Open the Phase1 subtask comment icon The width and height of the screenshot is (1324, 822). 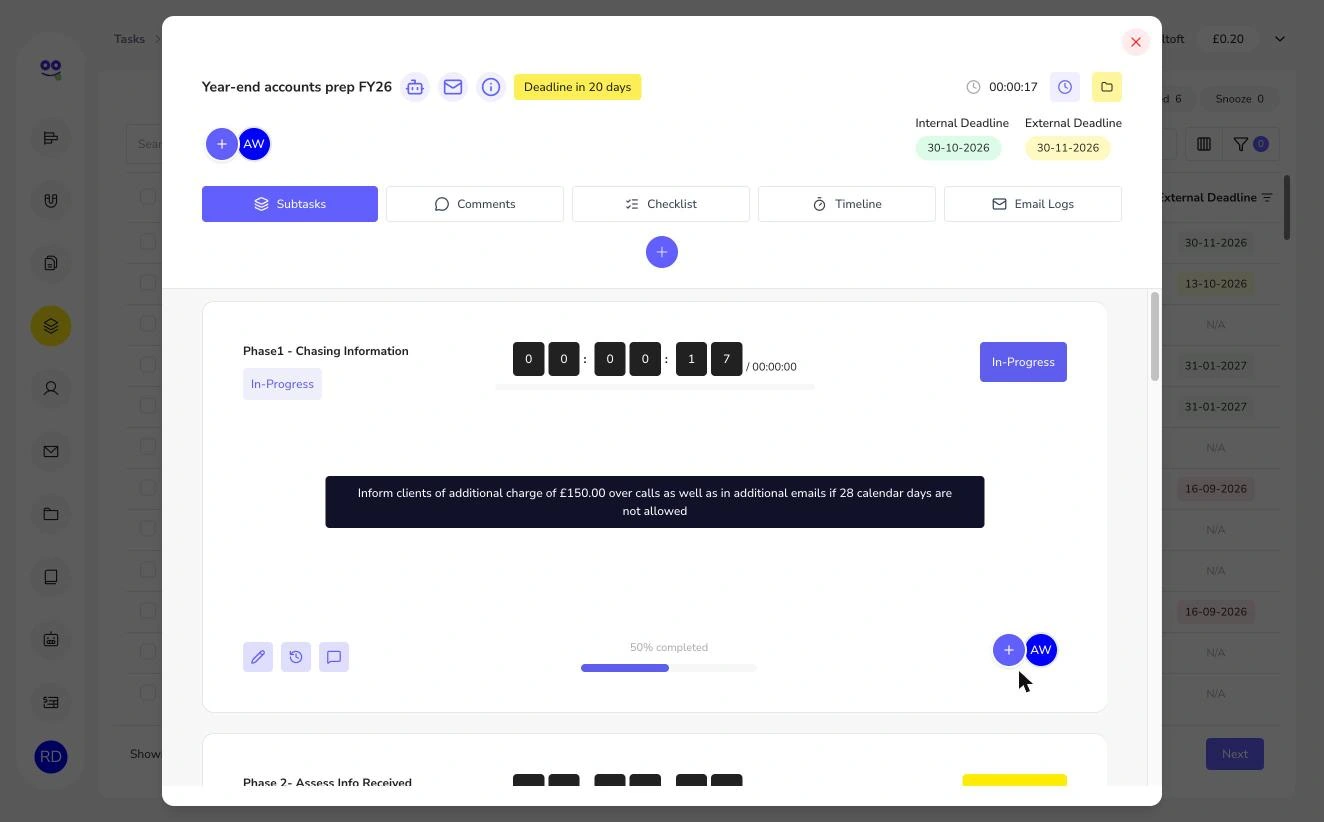click(x=334, y=657)
